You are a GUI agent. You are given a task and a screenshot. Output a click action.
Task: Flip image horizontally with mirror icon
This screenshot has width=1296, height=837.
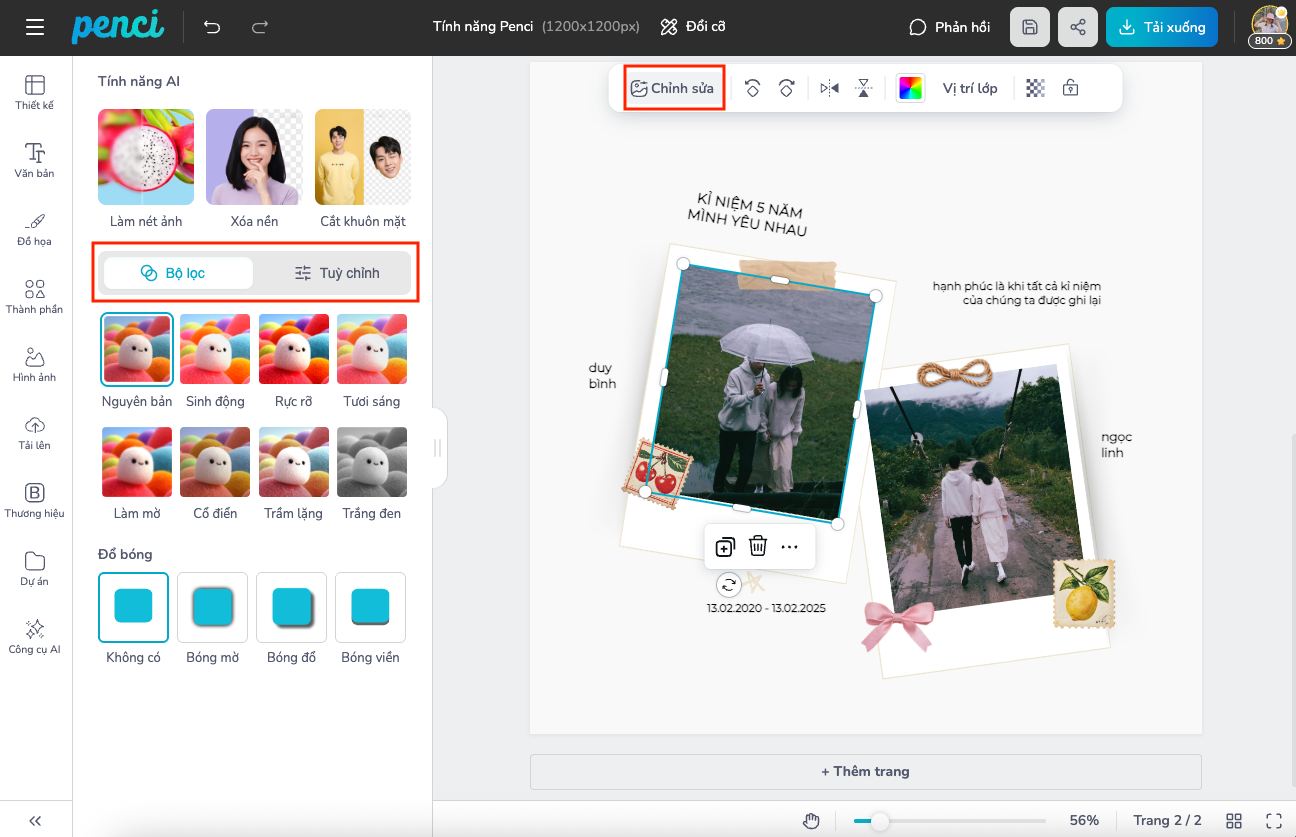829,88
